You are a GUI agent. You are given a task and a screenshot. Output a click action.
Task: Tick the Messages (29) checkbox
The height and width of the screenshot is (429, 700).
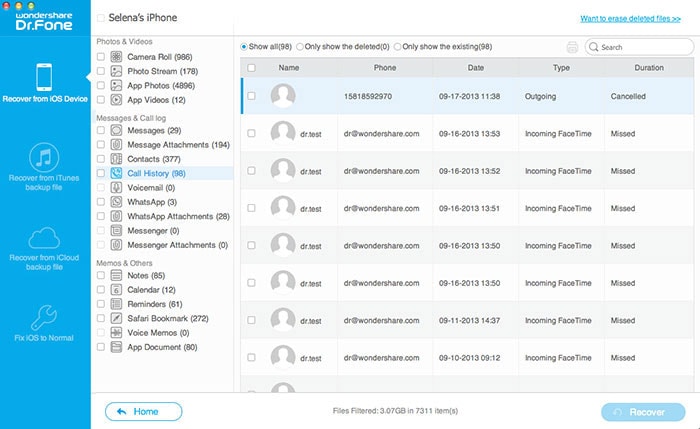[x=101, y=130]
